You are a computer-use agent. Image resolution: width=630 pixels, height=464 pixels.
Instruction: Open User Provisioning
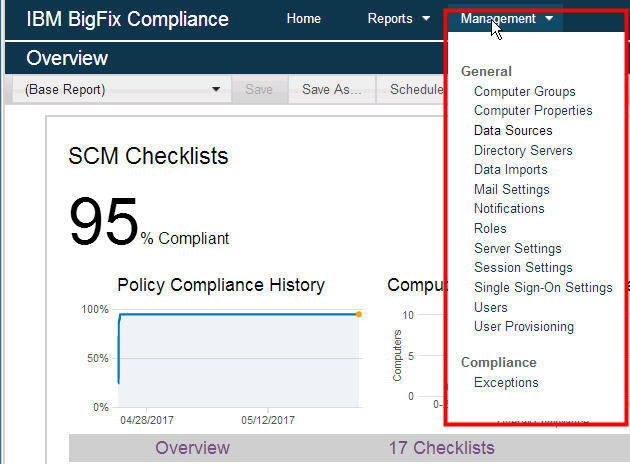pos(523,327)
